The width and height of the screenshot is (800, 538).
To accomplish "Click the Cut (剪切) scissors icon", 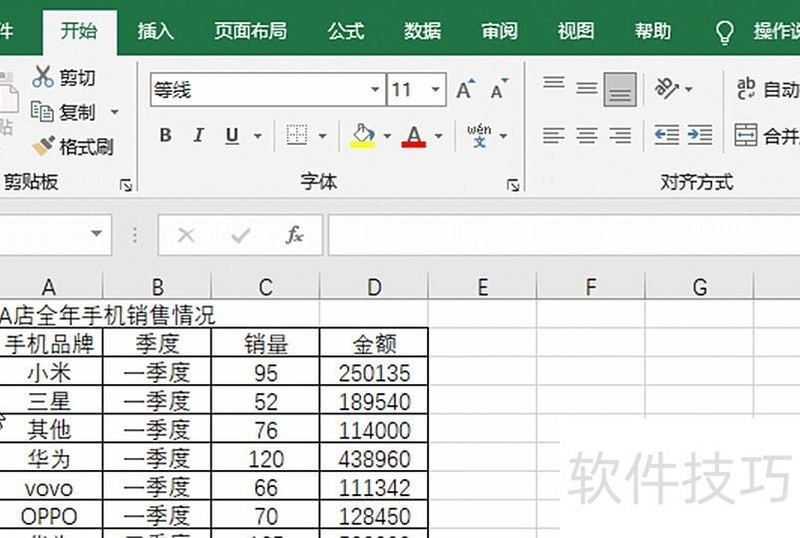I will 43,77.
